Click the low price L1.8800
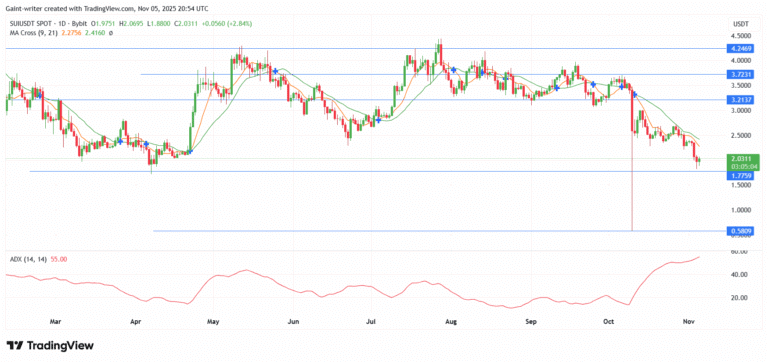Image resolution: width=768 pixels, height=362 pixels. [x=158, y=24]
